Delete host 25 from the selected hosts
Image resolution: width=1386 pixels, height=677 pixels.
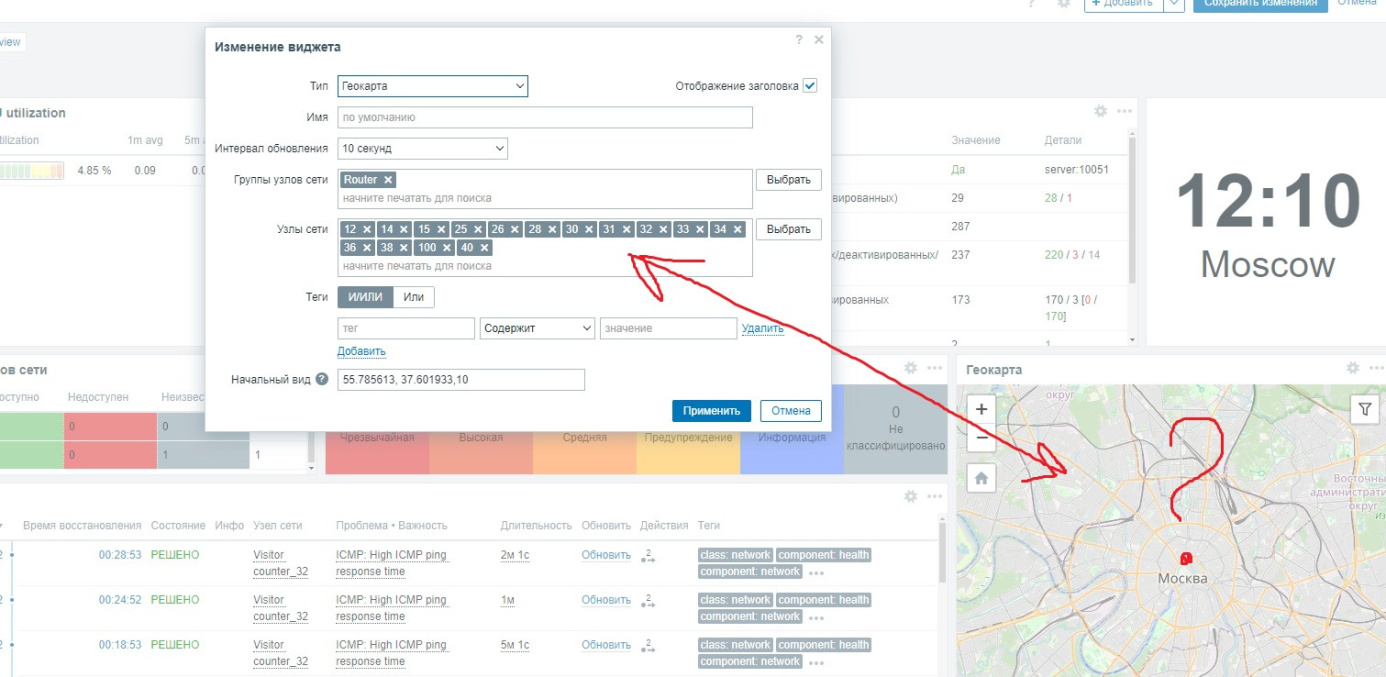(x=478, y=229)
